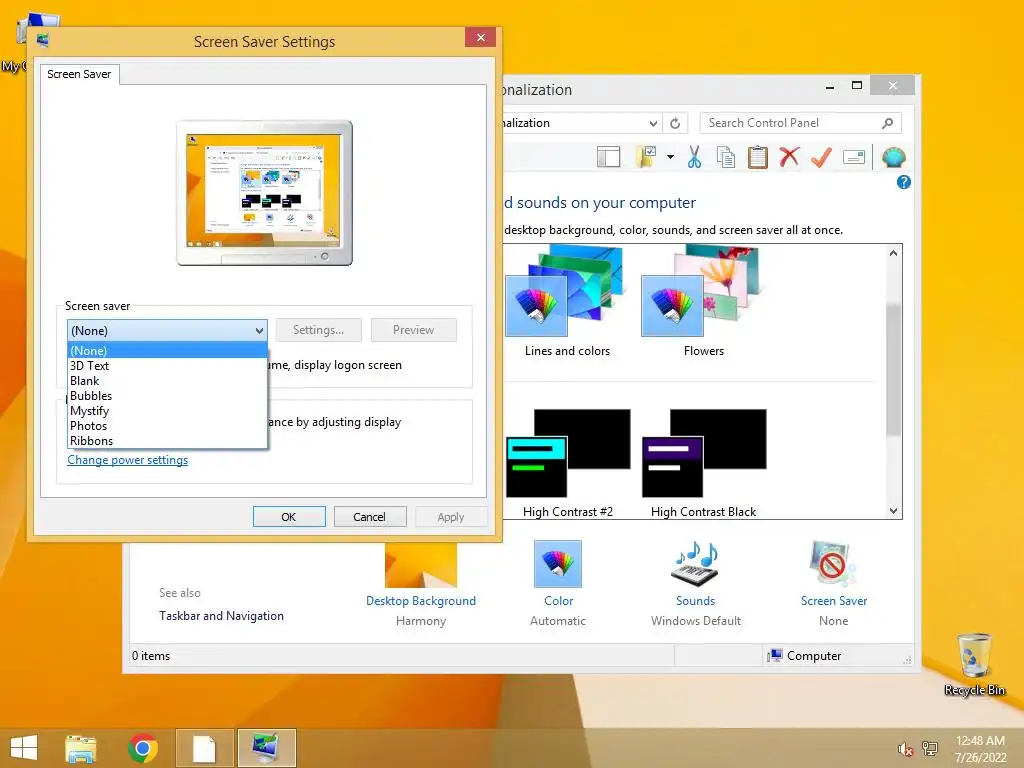
Task: Click the Screen Saver Settings title bar icon
Action: [44, 41]
